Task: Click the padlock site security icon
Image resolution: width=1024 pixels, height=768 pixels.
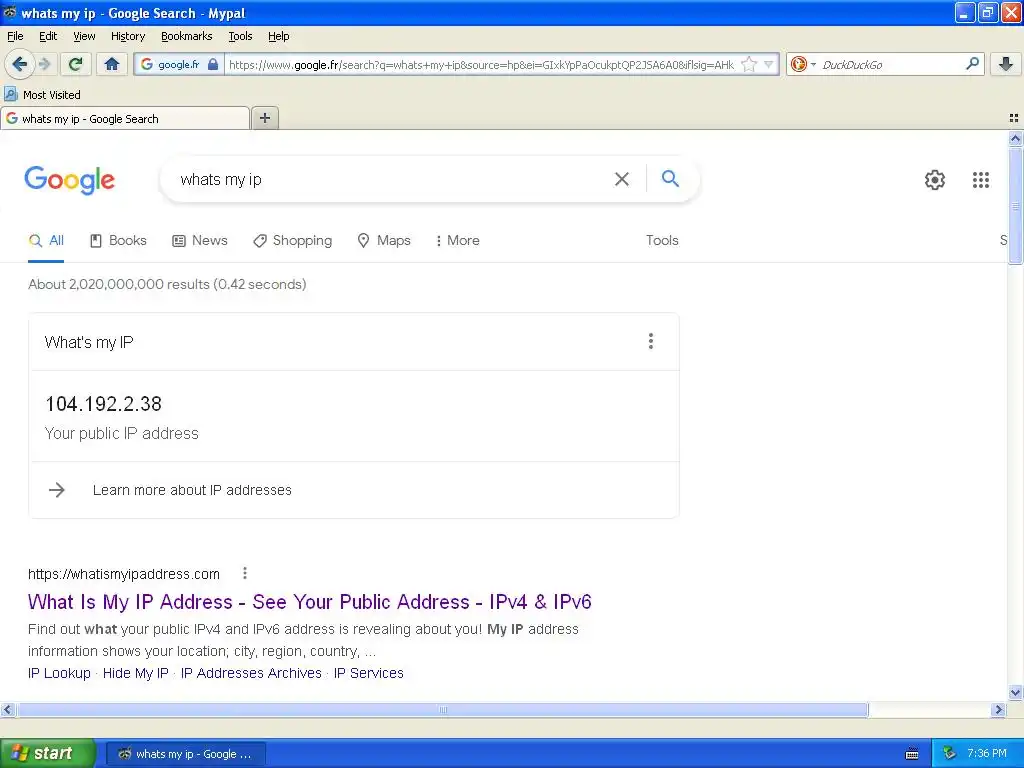Action: tap(213, 64)
